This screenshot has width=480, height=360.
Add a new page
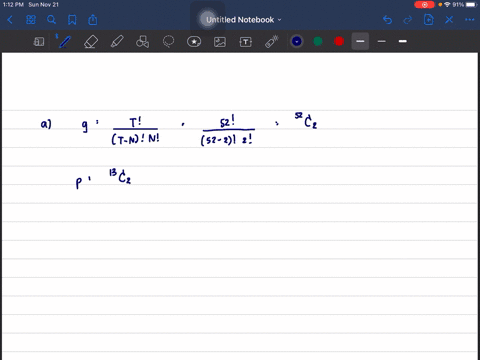428,20
